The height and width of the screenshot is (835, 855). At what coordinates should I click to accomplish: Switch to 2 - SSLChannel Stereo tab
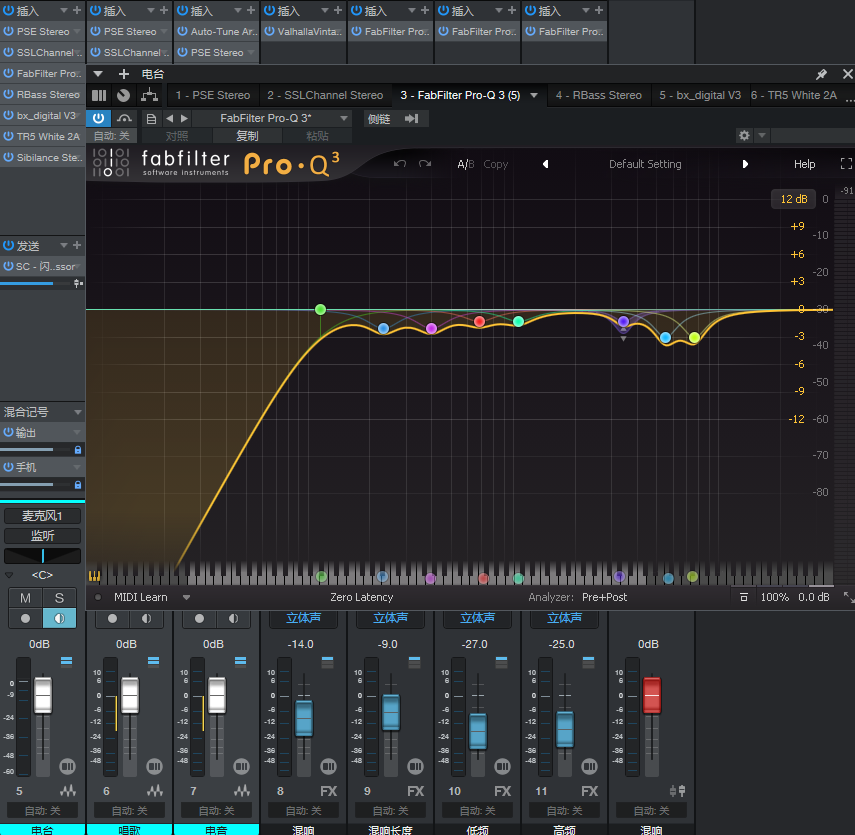coord(325,95)
